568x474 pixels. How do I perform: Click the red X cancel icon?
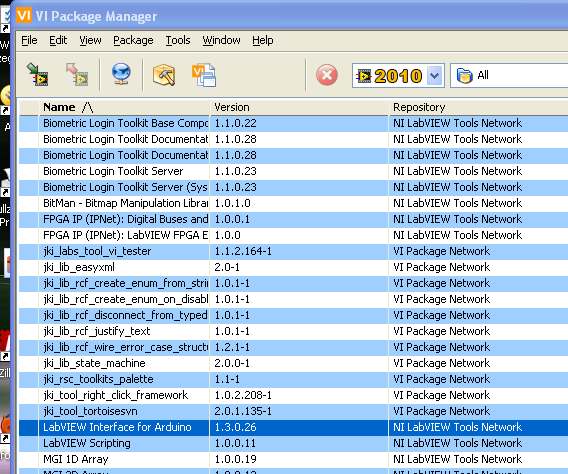coord(327,75)
